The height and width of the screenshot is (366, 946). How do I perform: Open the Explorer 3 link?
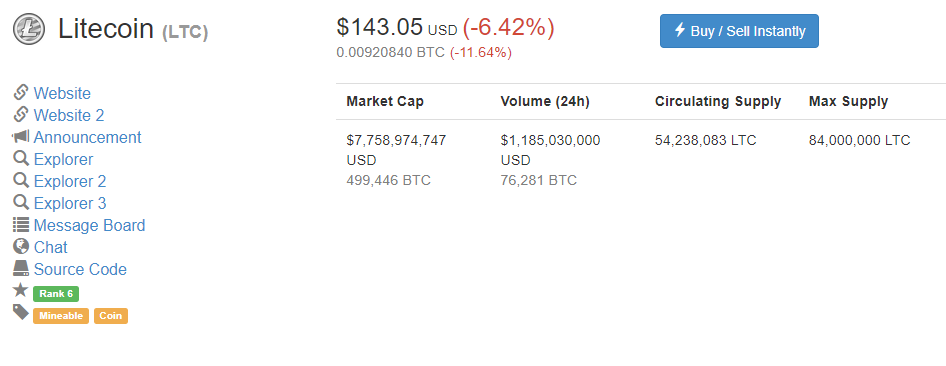point(70,203)
